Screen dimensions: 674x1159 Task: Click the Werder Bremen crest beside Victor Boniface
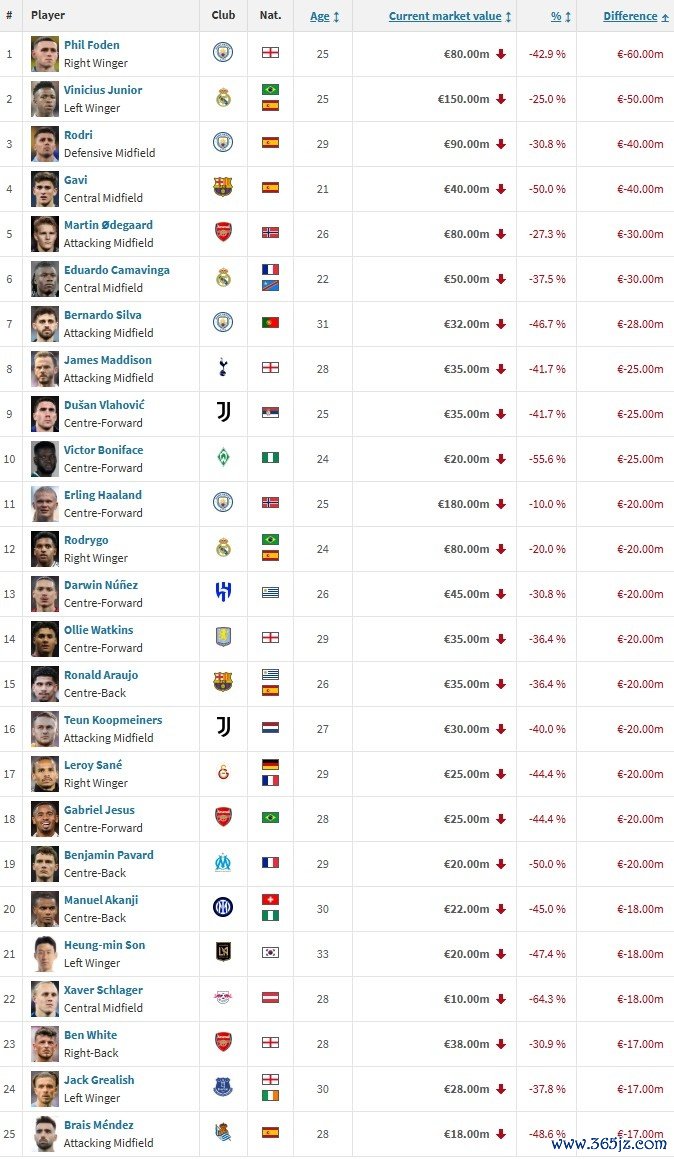click(x=223, y=458)
